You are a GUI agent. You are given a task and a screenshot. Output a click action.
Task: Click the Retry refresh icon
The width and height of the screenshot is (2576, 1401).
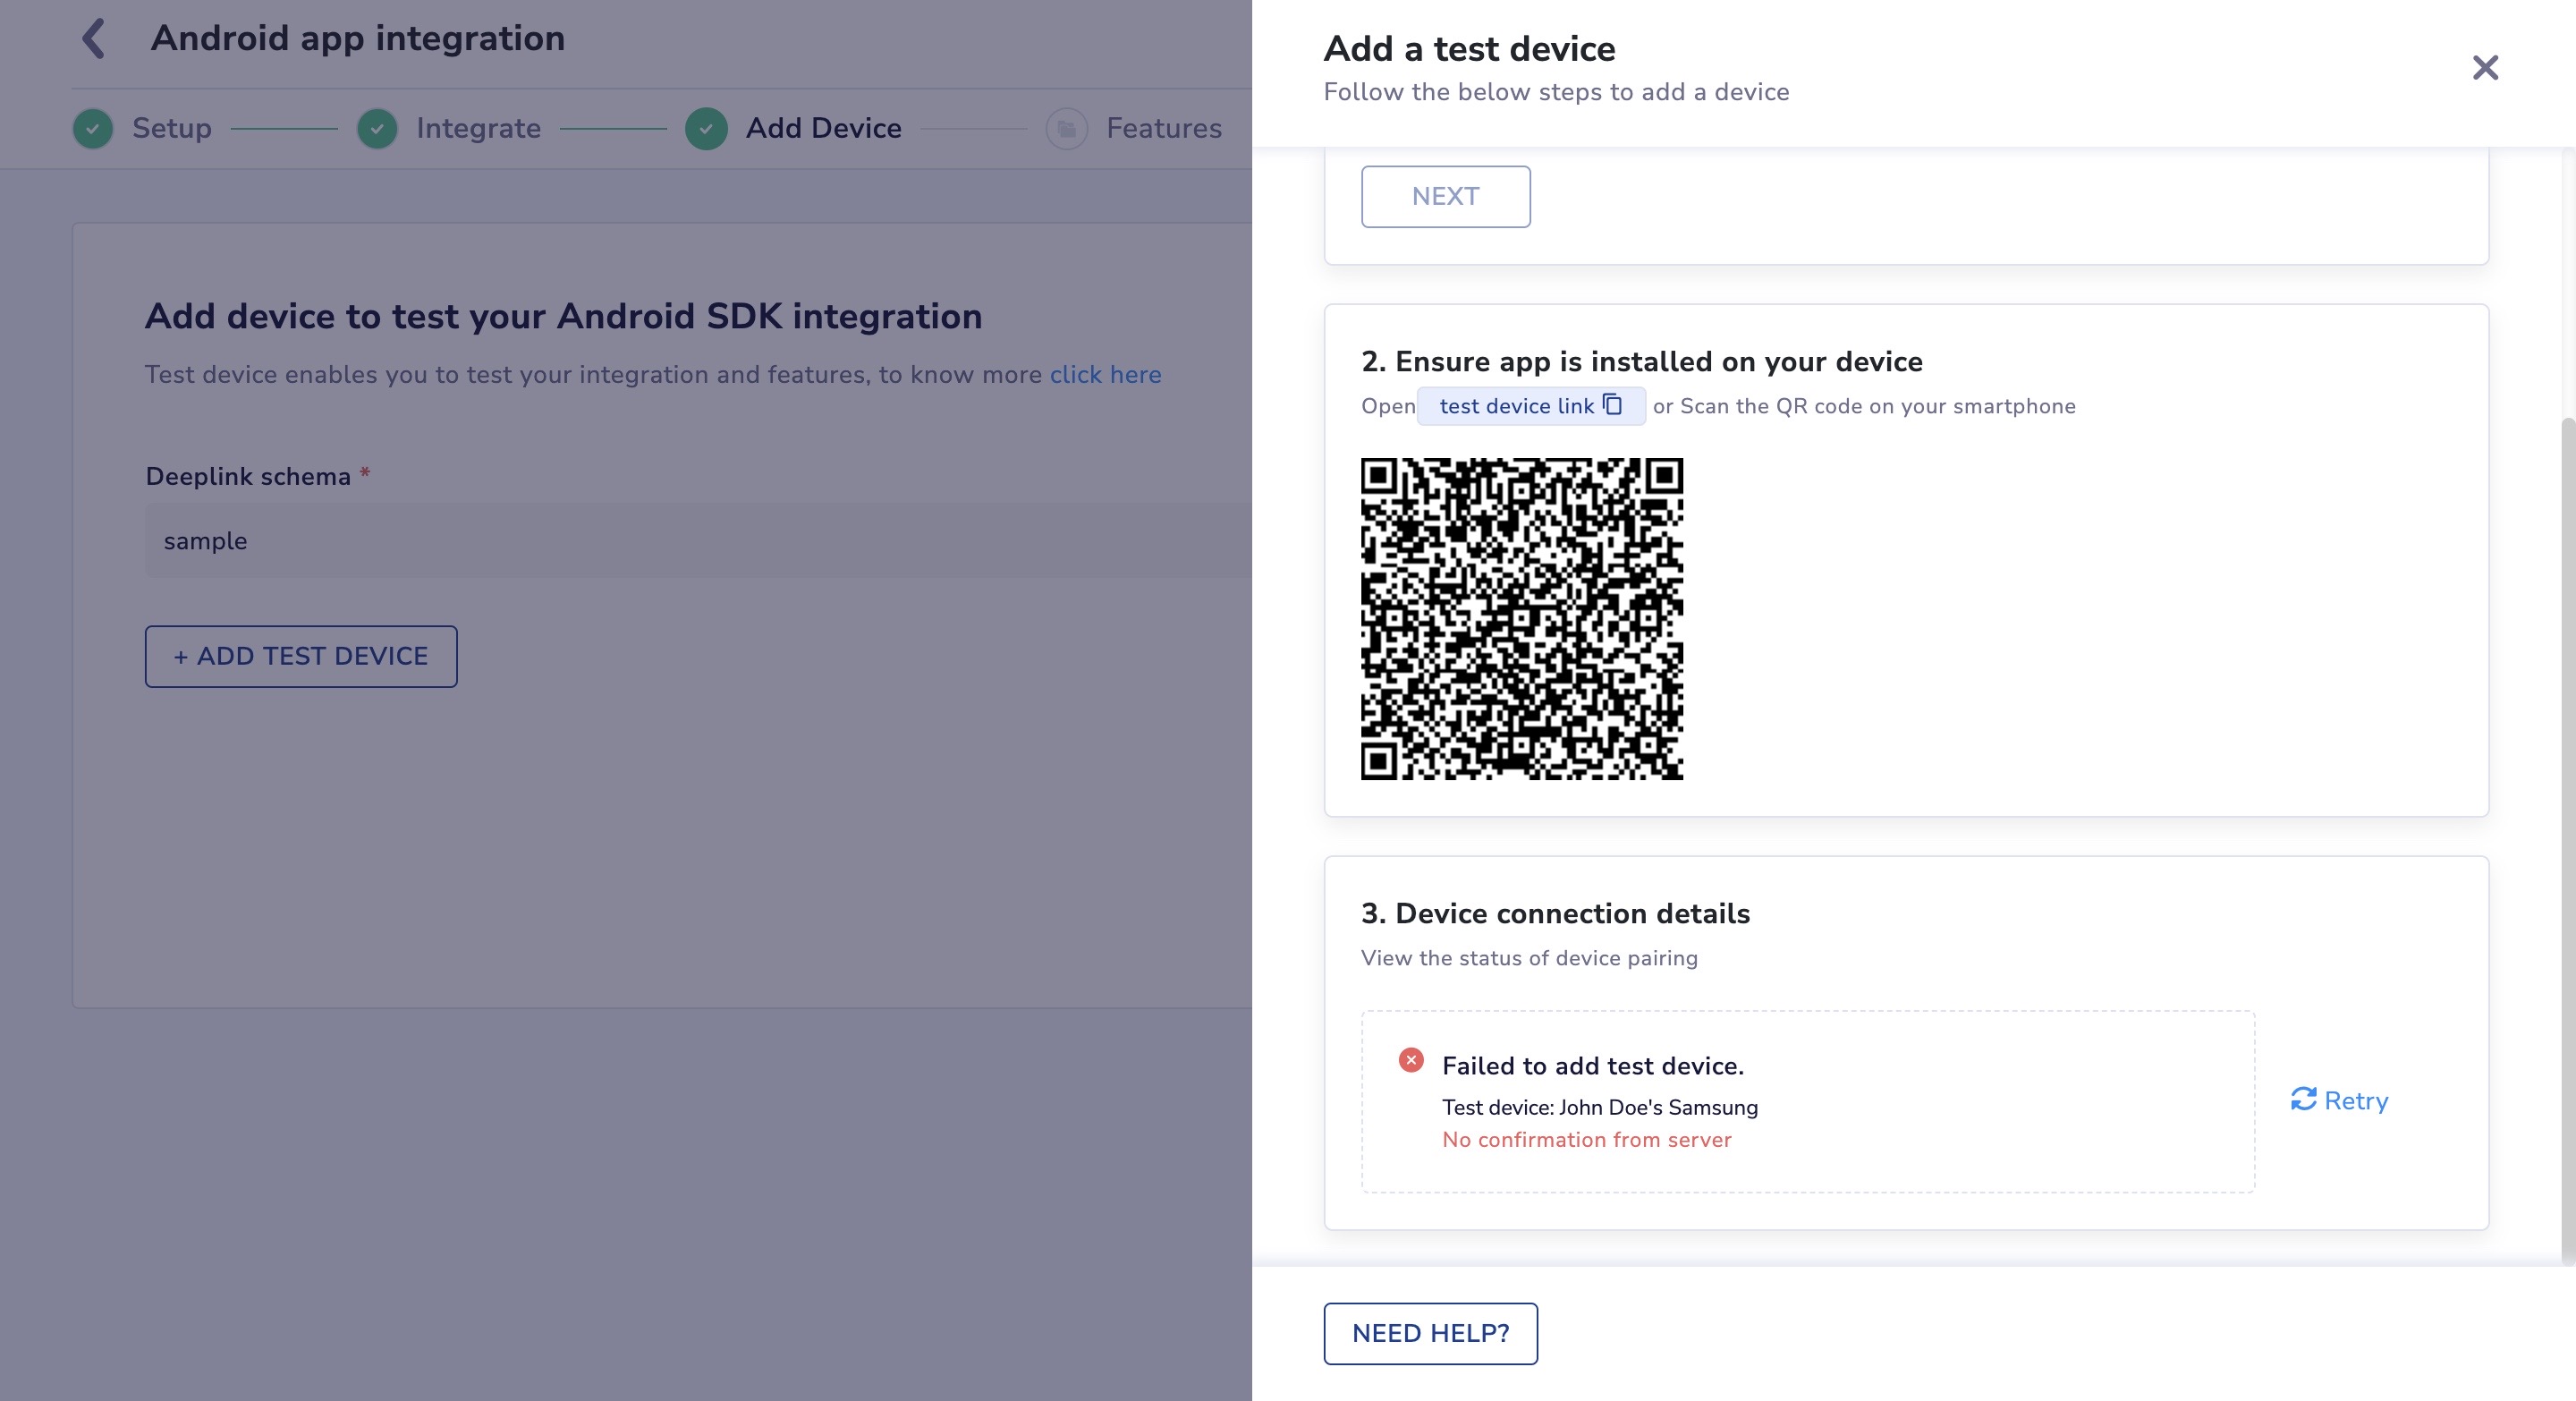point(2303,1099)
